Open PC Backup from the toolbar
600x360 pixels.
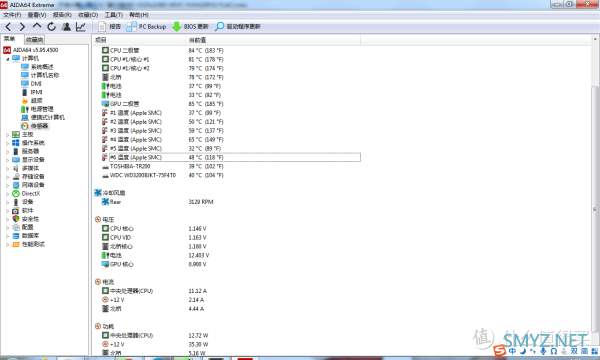point(147,26)
